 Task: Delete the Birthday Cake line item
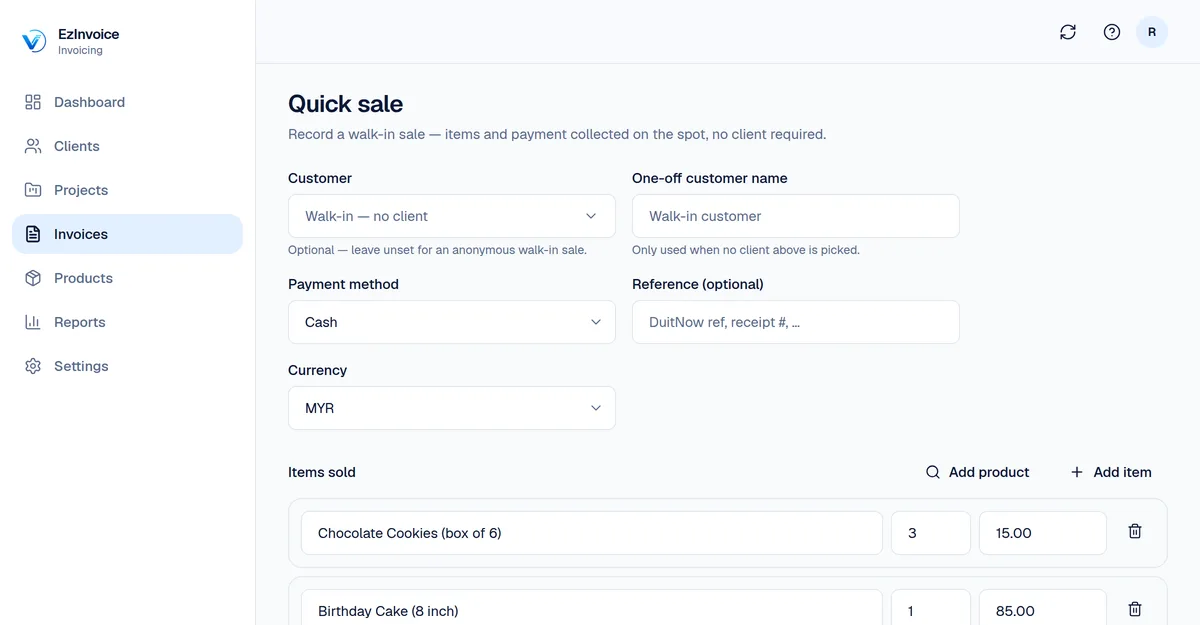tap(1135, 609)
